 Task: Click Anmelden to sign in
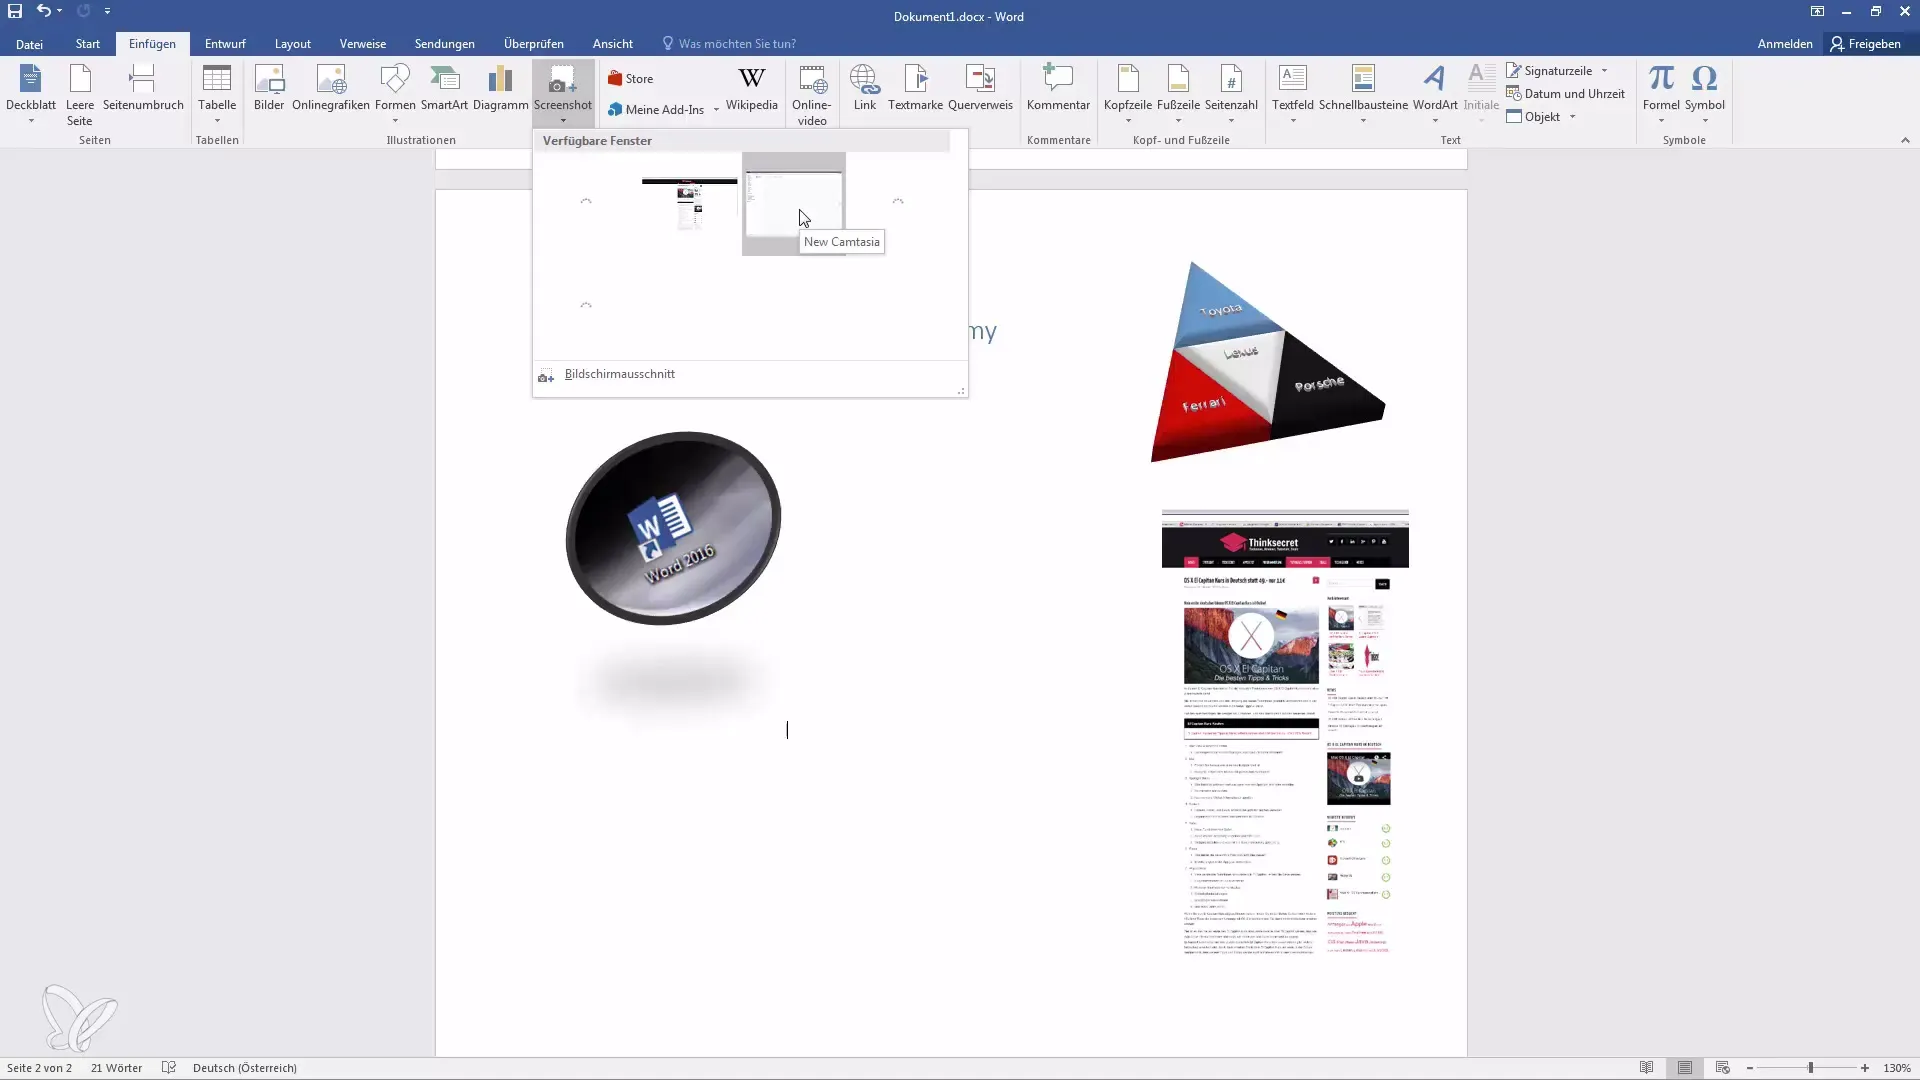[x=1785, y=44]
